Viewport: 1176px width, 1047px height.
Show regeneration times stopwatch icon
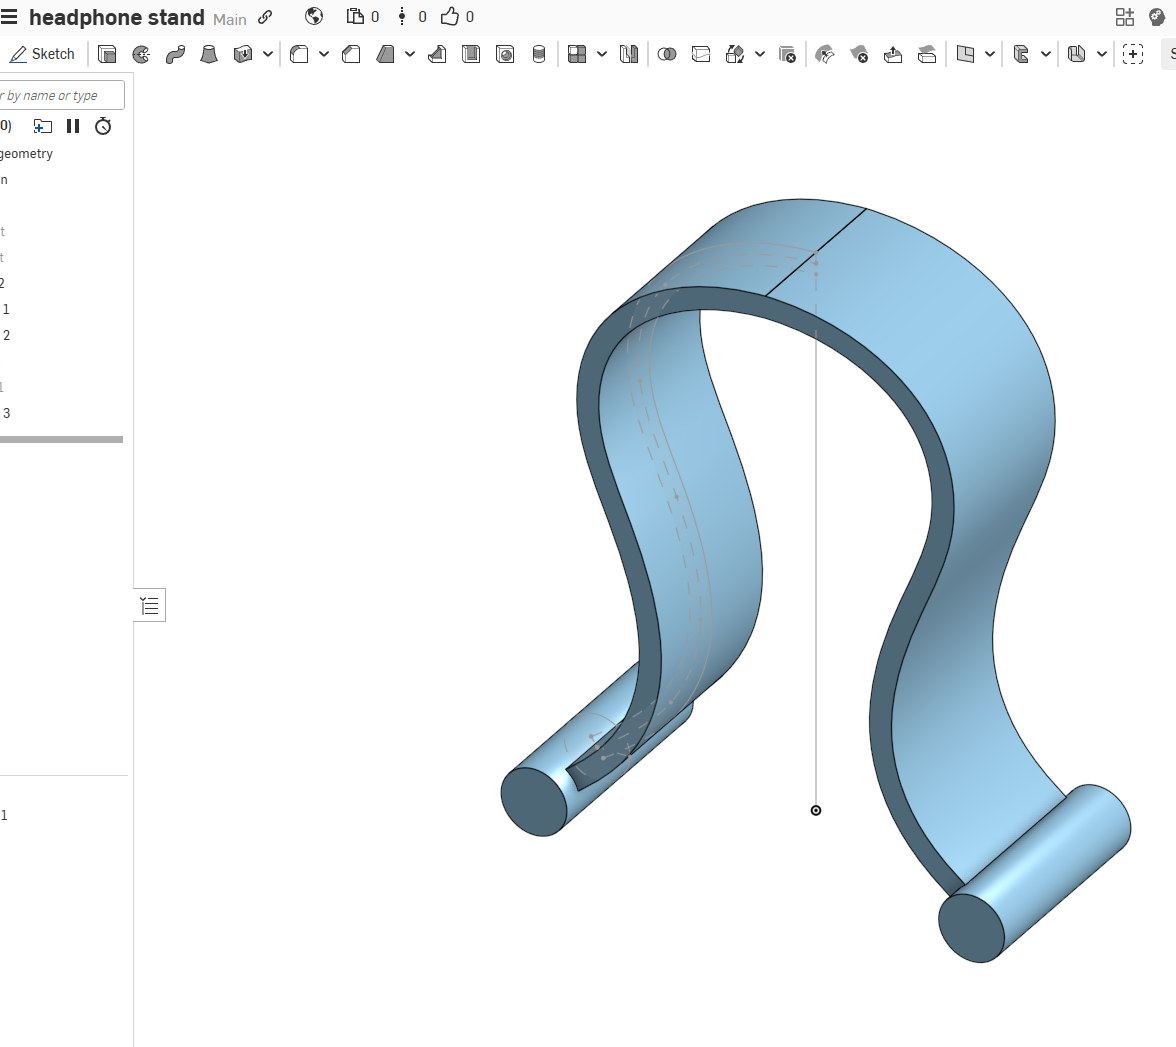point(104,126)
